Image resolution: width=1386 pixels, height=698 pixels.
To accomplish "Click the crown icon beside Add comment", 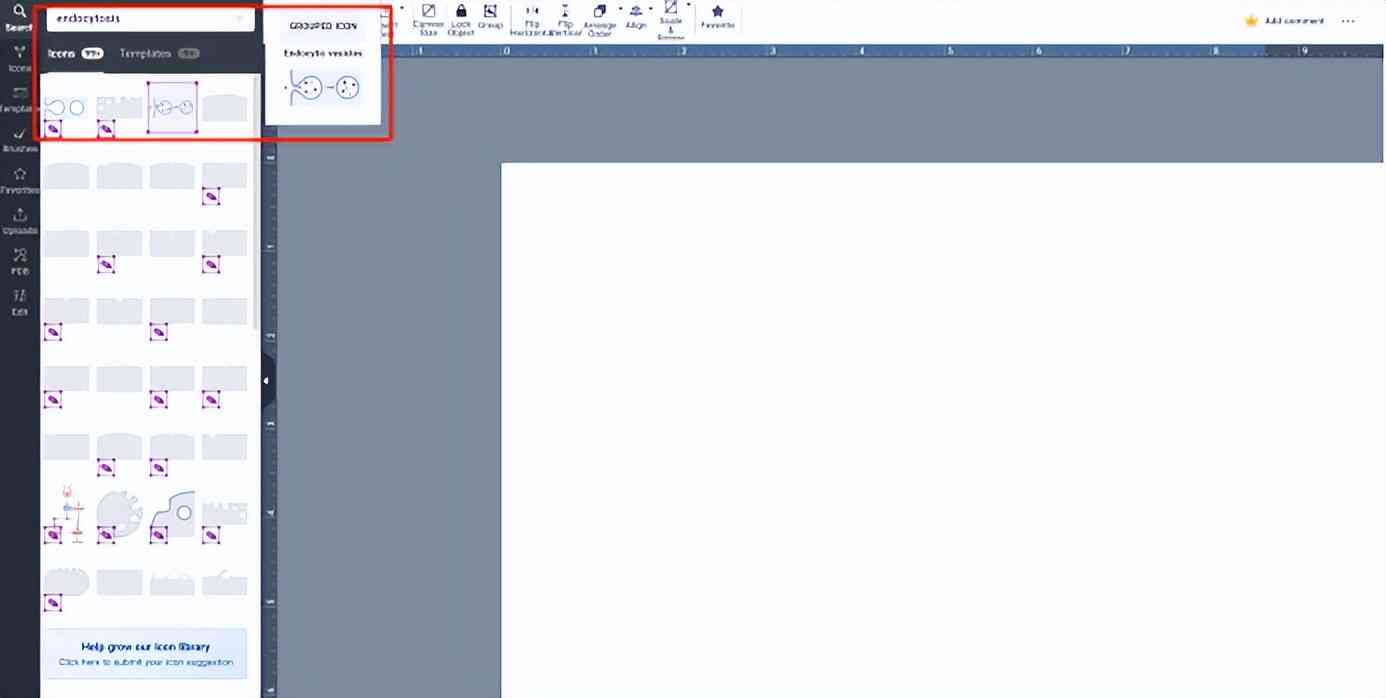I will click(1251, 20).
